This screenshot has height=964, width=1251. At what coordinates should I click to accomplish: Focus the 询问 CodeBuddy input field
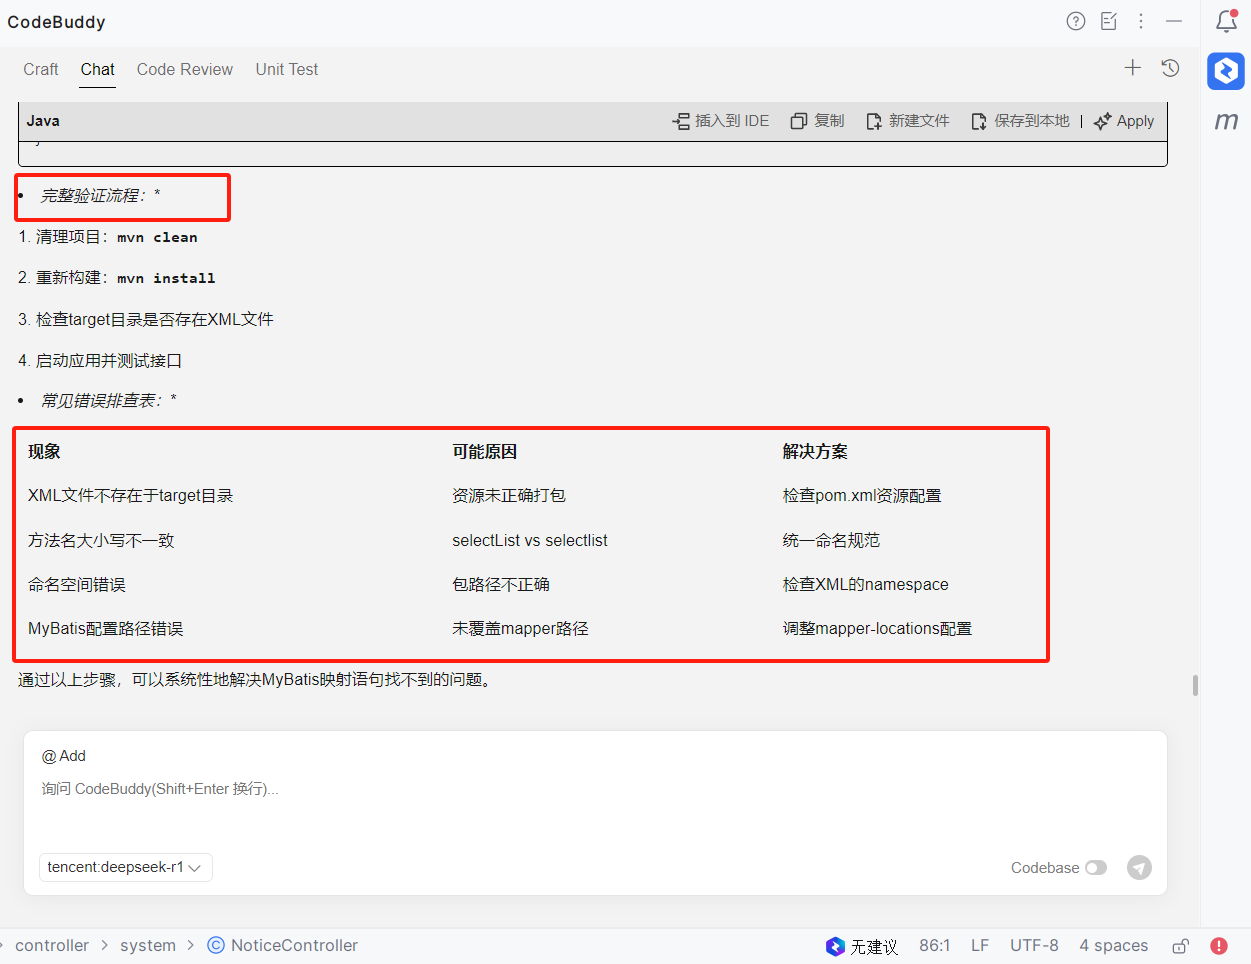pyautogui.click(x=595, y=789)
